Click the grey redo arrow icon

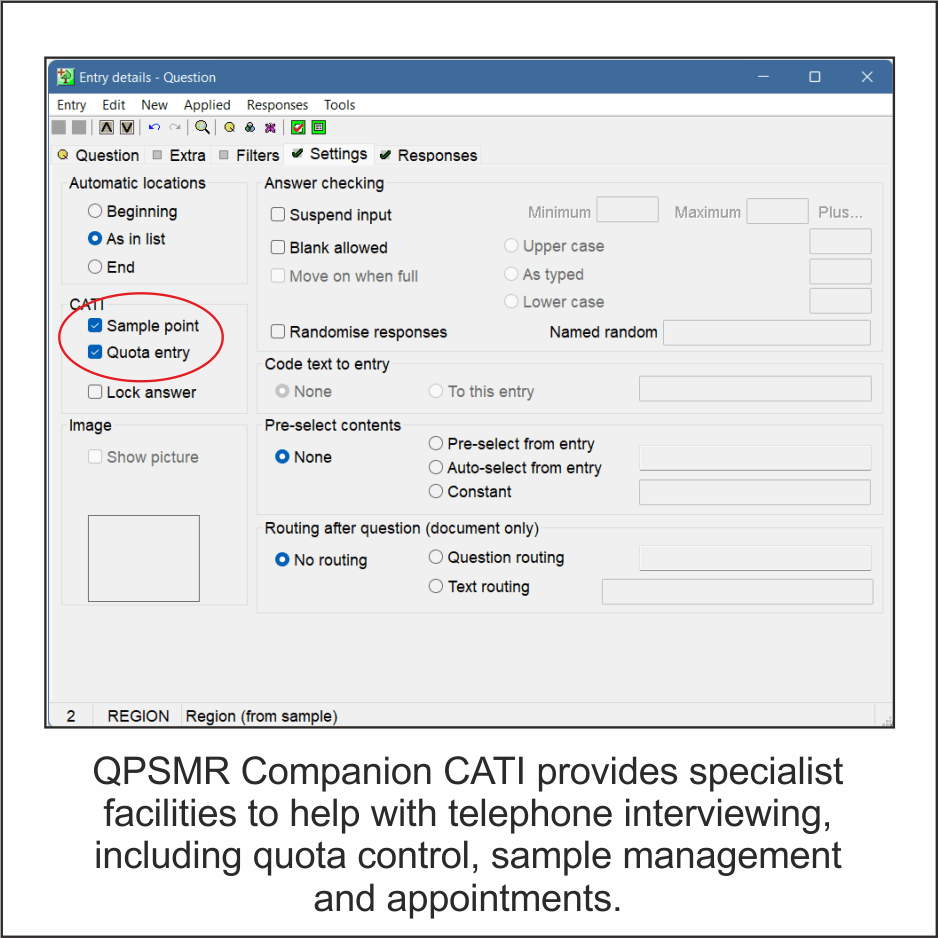coord(175,127)
